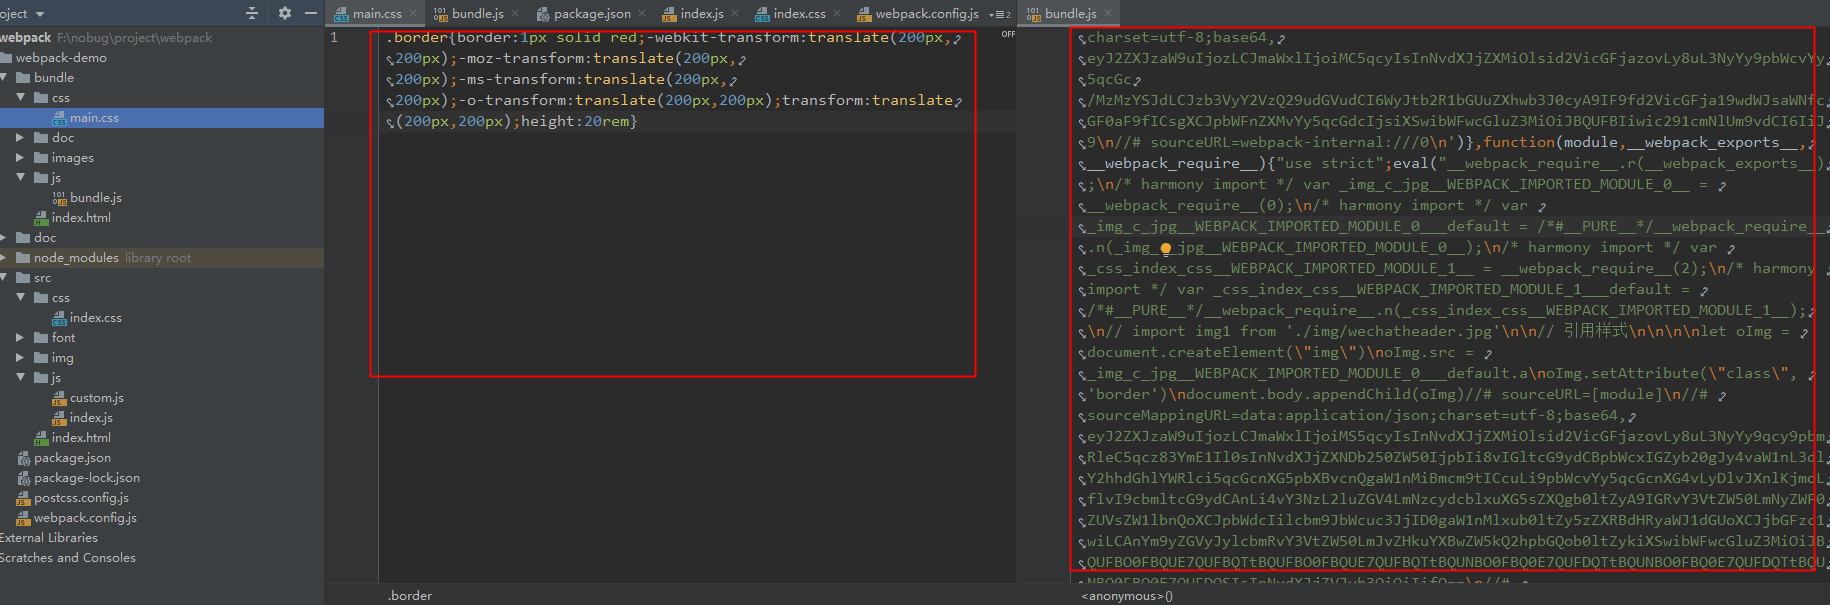
Task: Expand the img folder
Action: (21, 357)
